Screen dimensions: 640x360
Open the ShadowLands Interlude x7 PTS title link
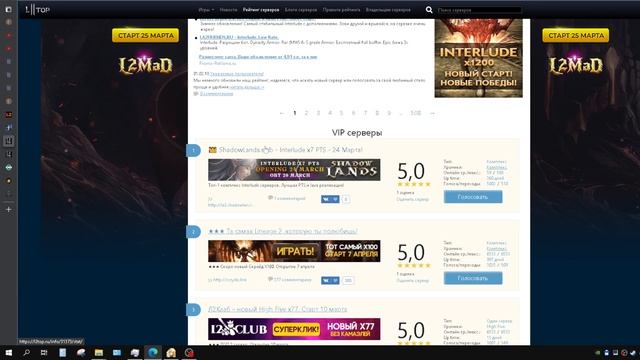coord(290,150)
